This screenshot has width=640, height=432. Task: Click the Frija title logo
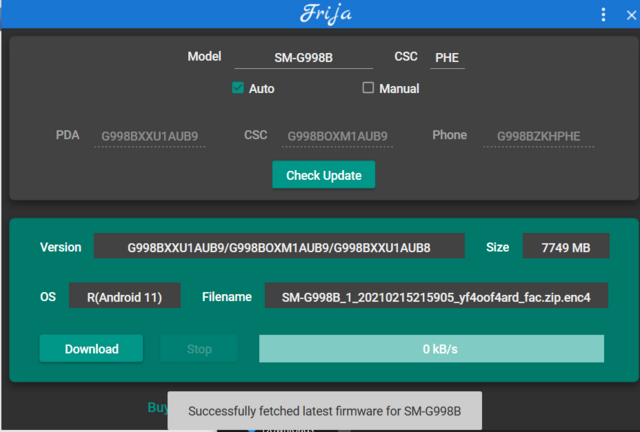click(326, 14)
